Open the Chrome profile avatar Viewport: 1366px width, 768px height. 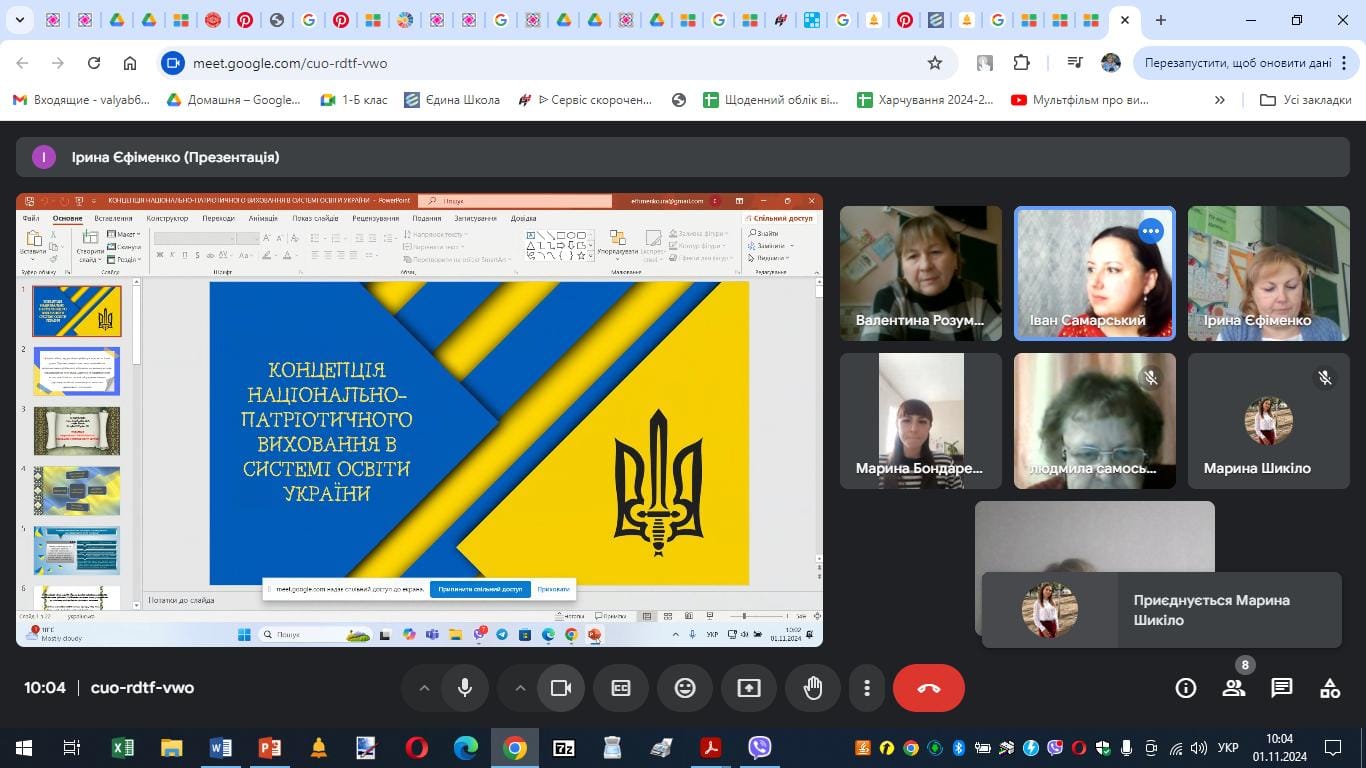(x=1111, y=63)
